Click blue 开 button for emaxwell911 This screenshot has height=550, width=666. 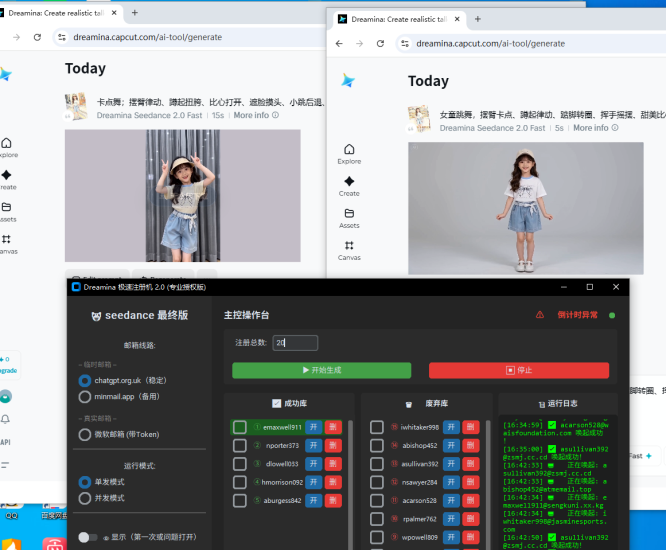tap(313, 427)
